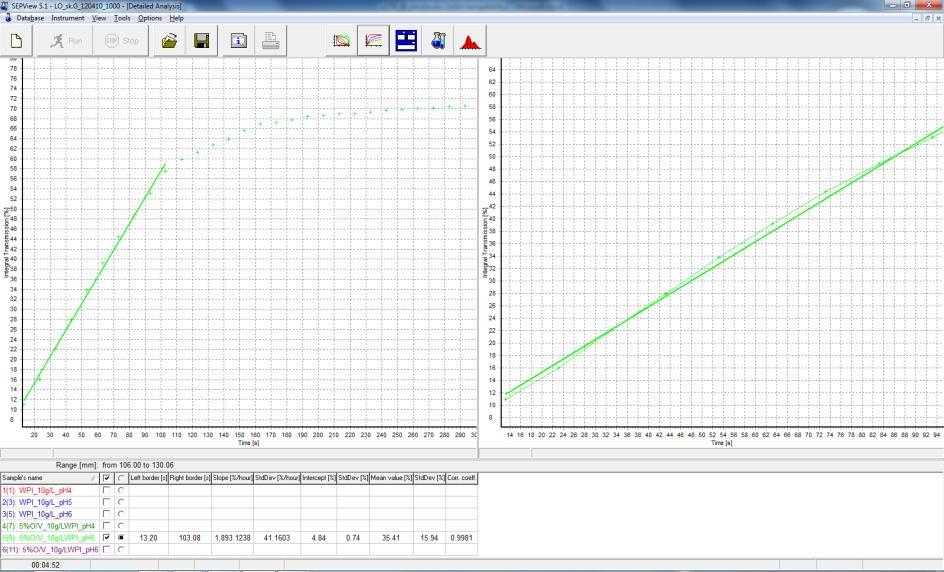Open the Tools menu
This screenshot has height=572, width=944.
[x=122, y=18]
